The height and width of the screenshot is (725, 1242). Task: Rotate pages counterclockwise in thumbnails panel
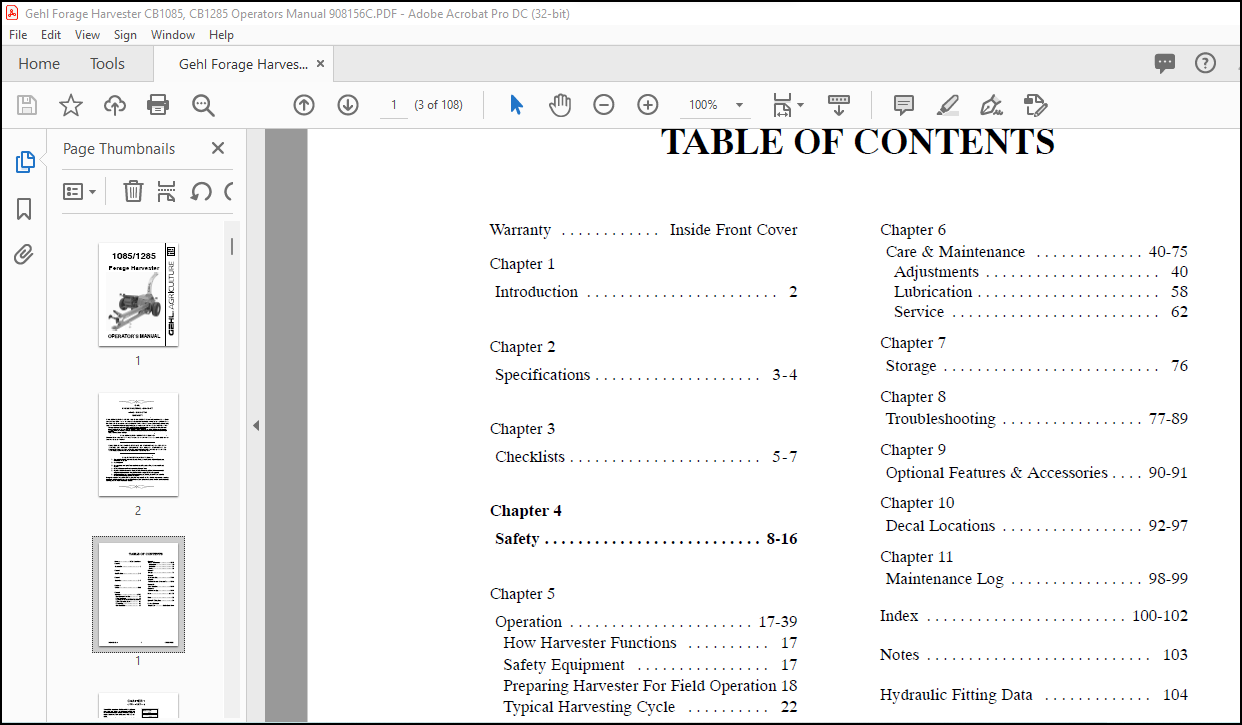(201, 191)
